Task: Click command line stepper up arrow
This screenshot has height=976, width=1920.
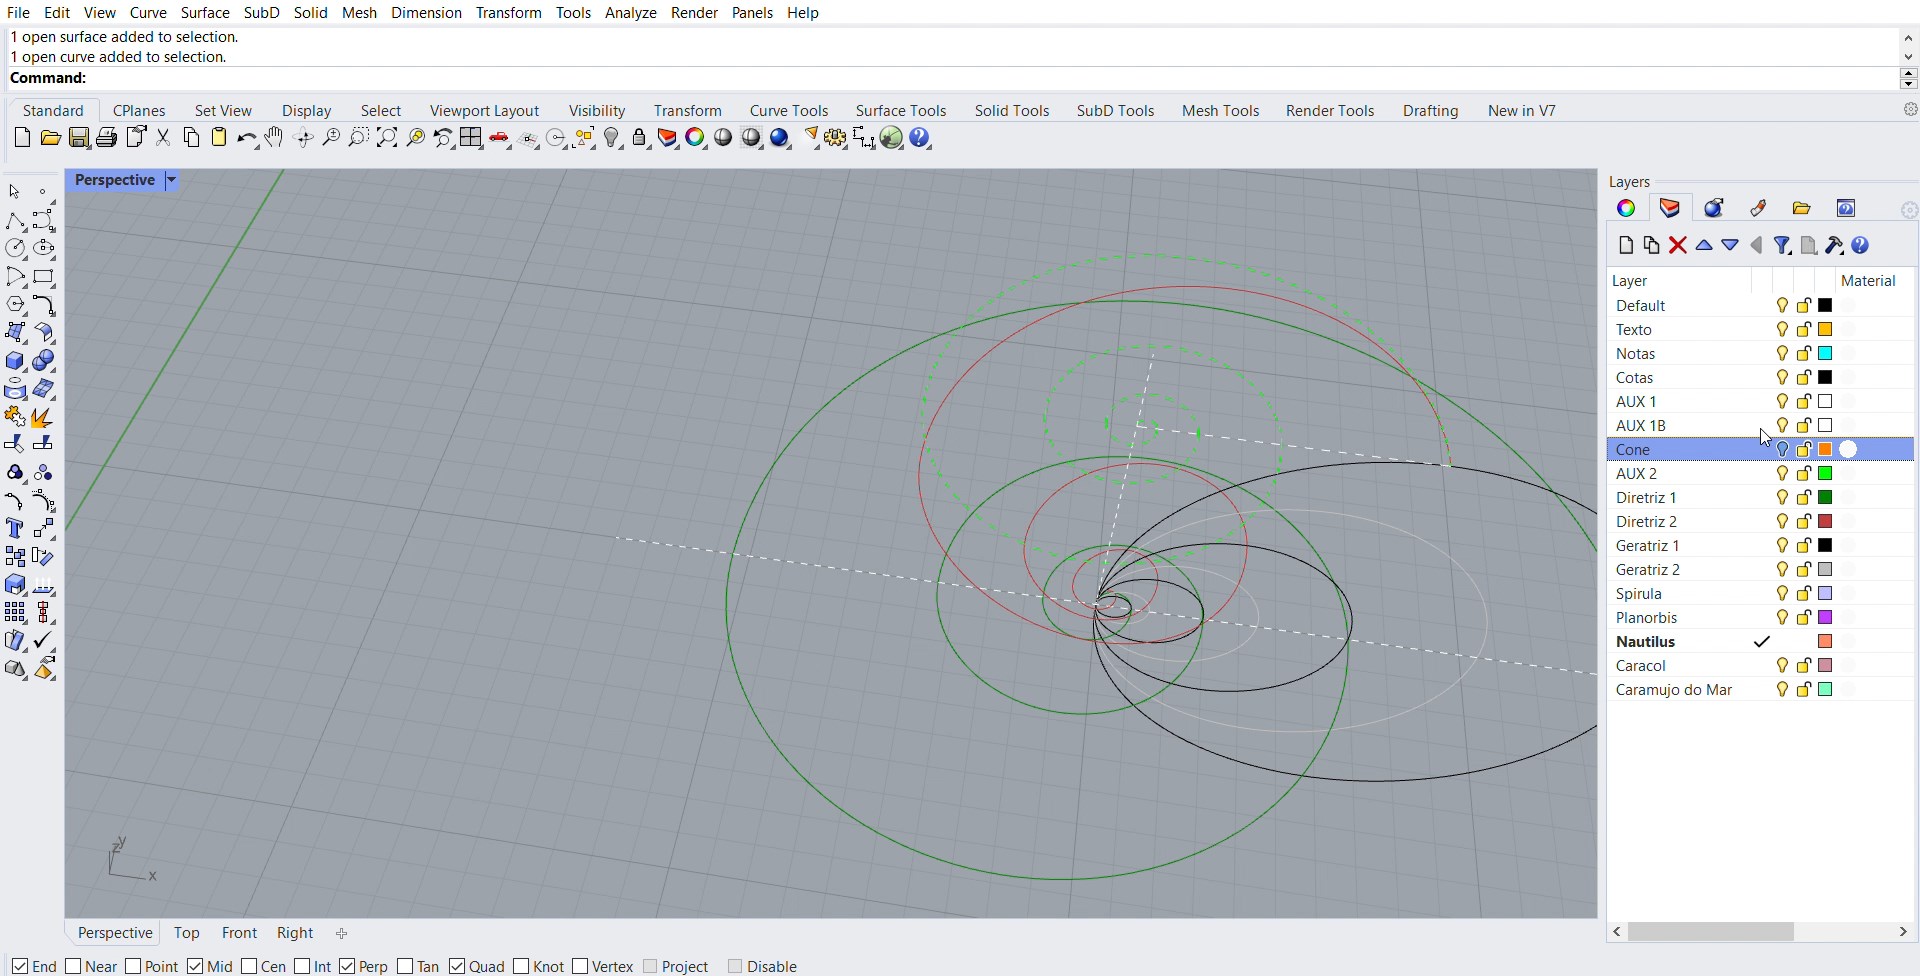Action: pyautogui.click(x=1909, y=73)
